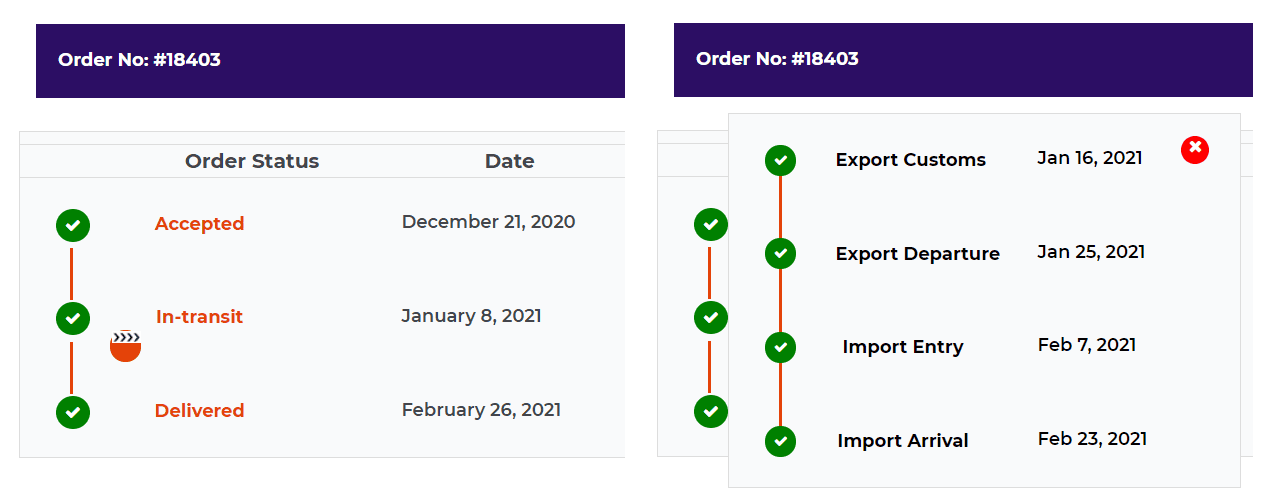Select the In-transit status label
Image resolution: width=1271 pixels, height=500 pixels.
199,317
